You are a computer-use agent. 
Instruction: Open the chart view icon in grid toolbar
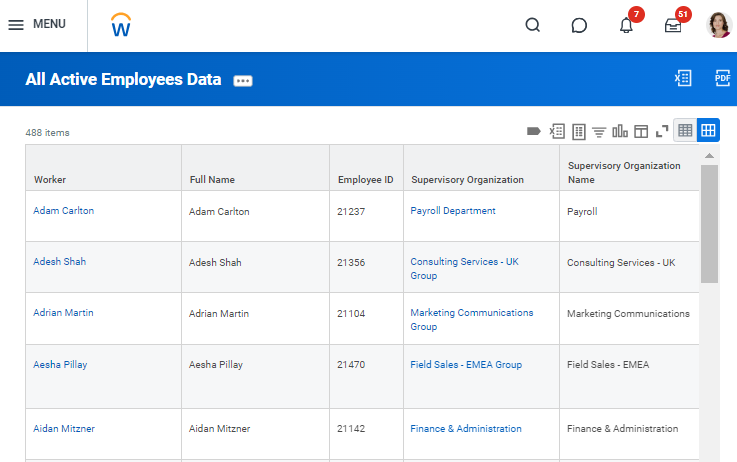[x=620, y=131]
